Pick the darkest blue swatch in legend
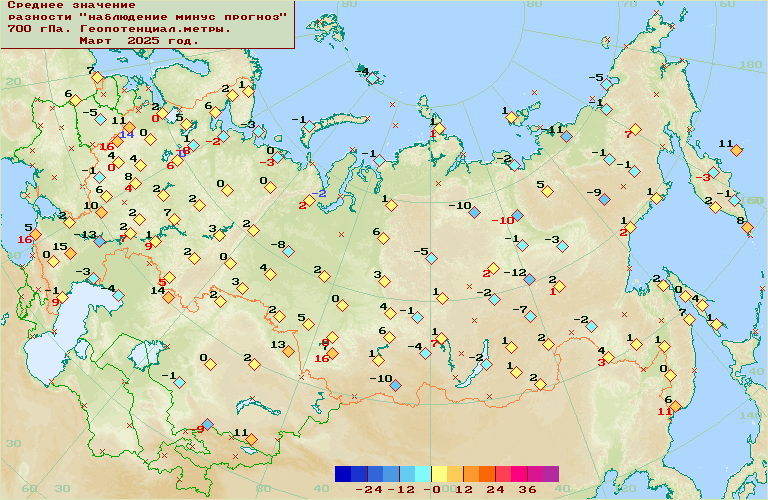Viewport: 768px width, 500px height. 343,474
